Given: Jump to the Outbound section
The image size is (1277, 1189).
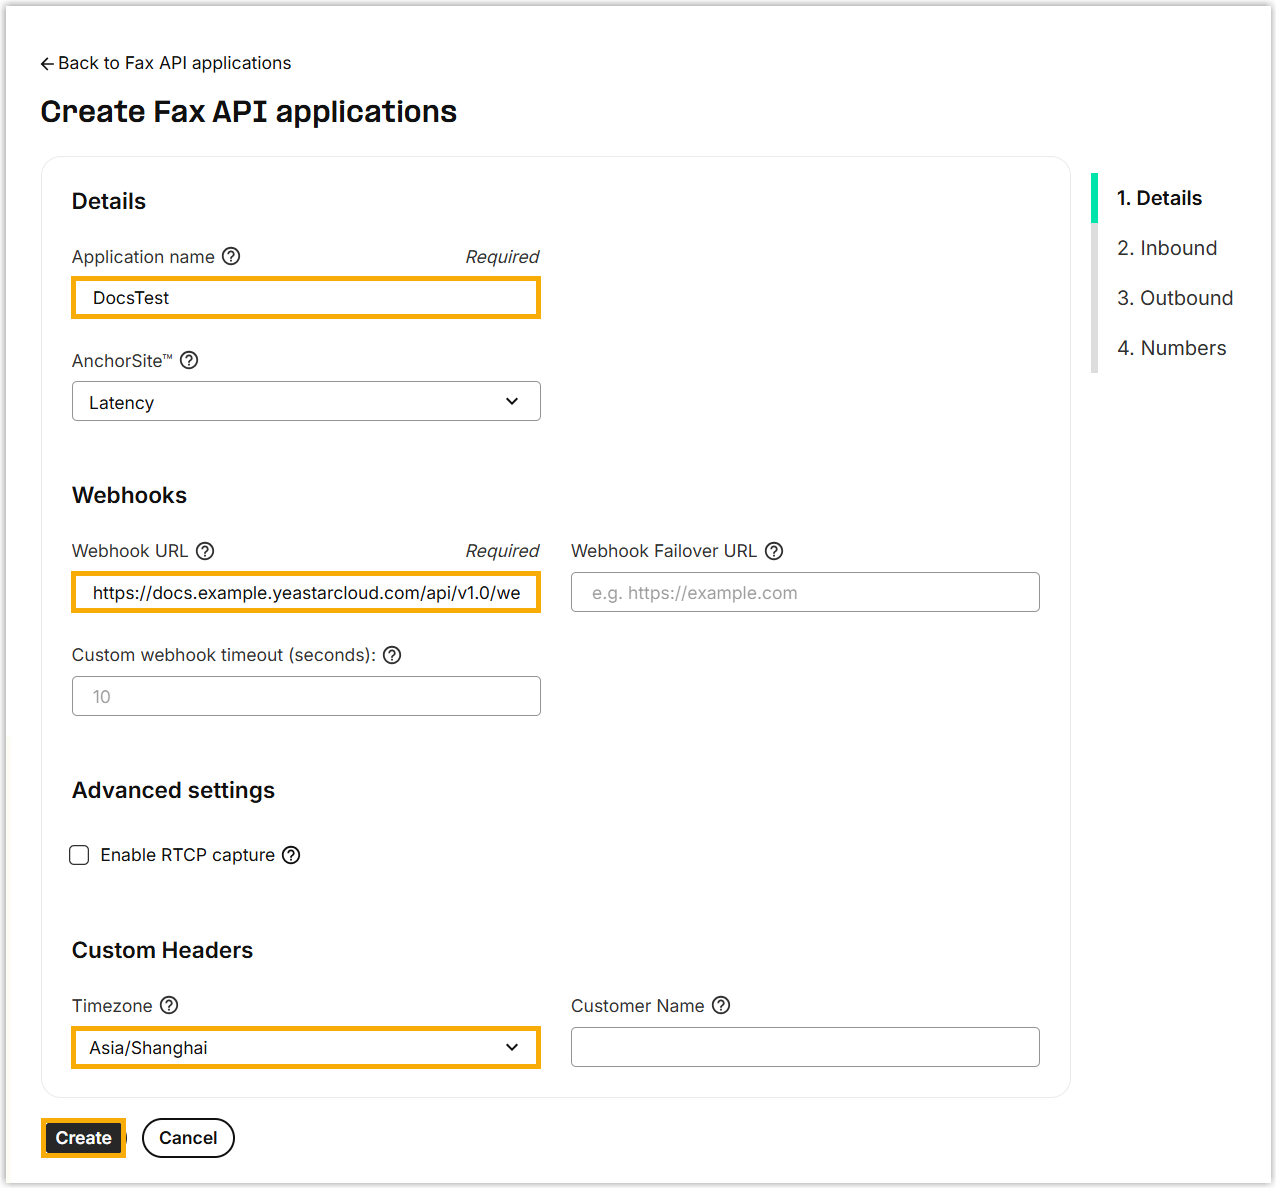Looking at the screenshot, I should pyautogui.click(x=1174, y=298).
